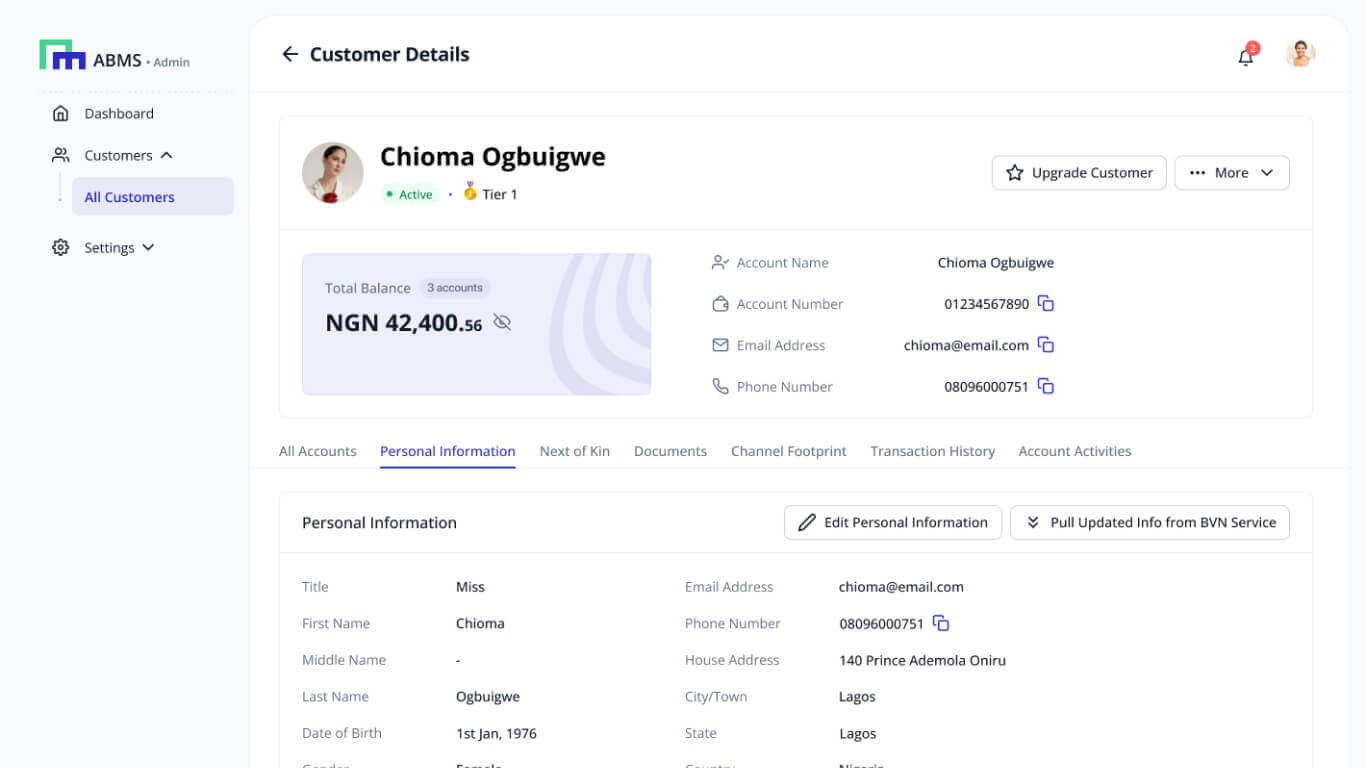Click Edit Personal Information button
1366x768 pixels.
click(x=892, y=522)
